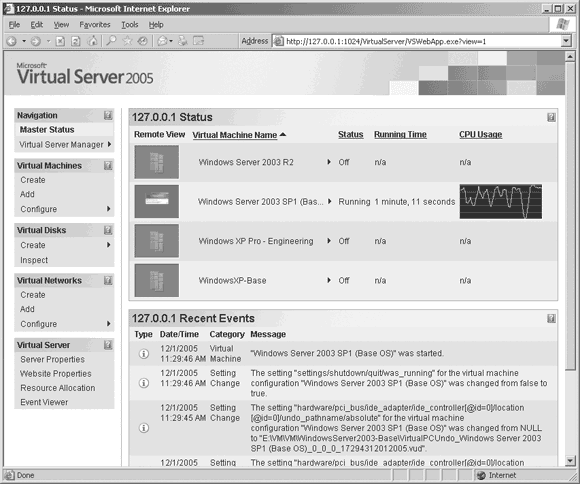Open the Favorites star toolbar icon
The height and width of the screenshot is (484, 580).
127,41
